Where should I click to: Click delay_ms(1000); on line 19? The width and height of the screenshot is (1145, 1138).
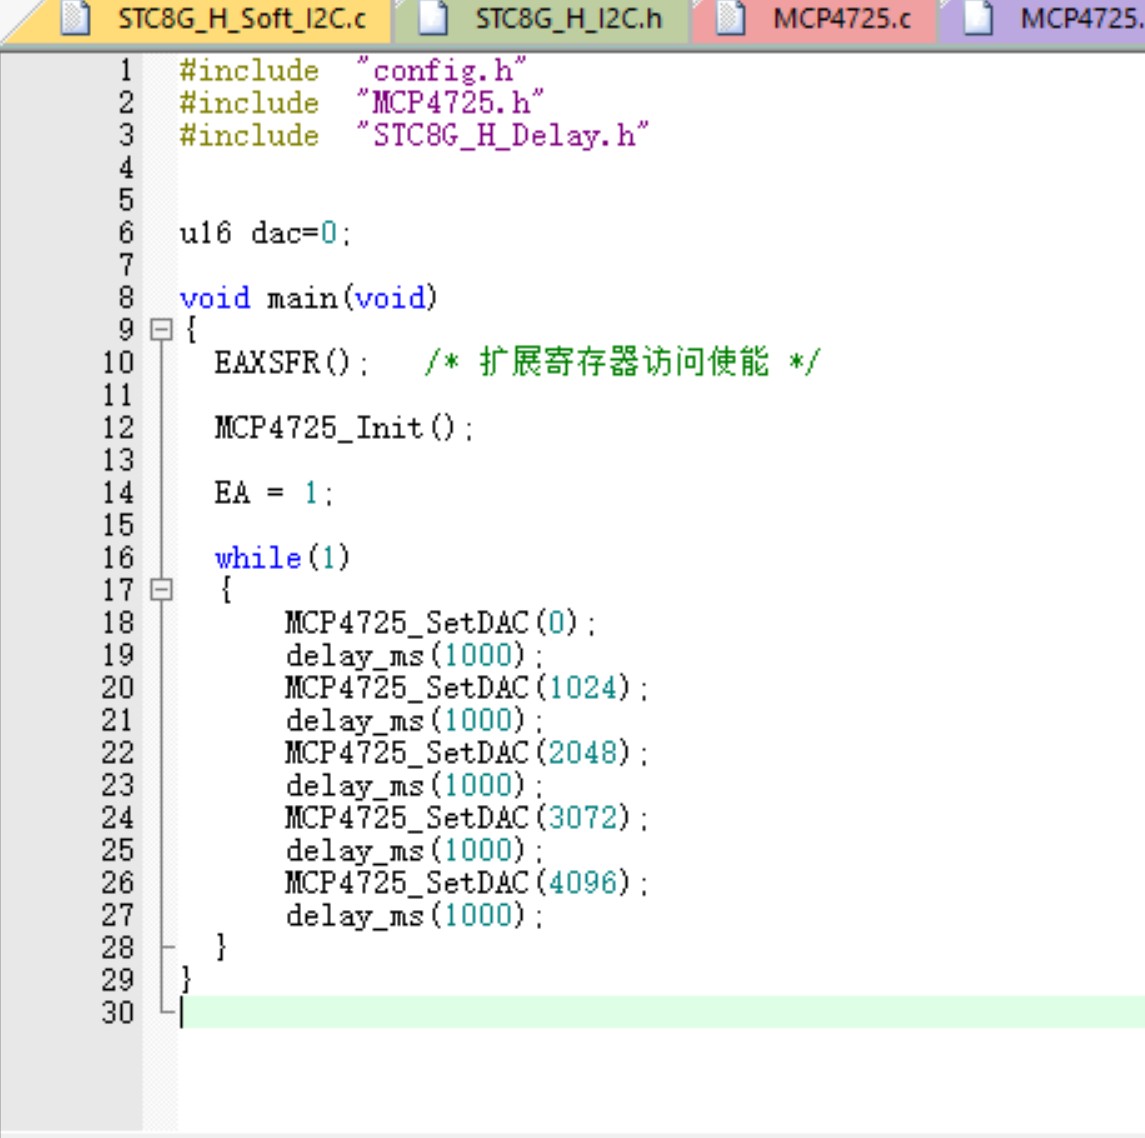[414, 655]
